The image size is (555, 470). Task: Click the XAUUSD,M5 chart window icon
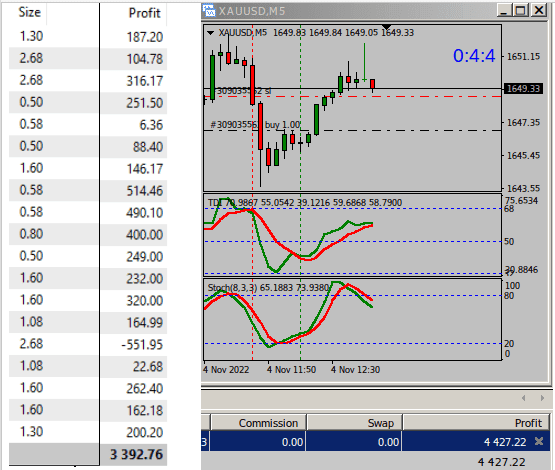click(209, 10)
